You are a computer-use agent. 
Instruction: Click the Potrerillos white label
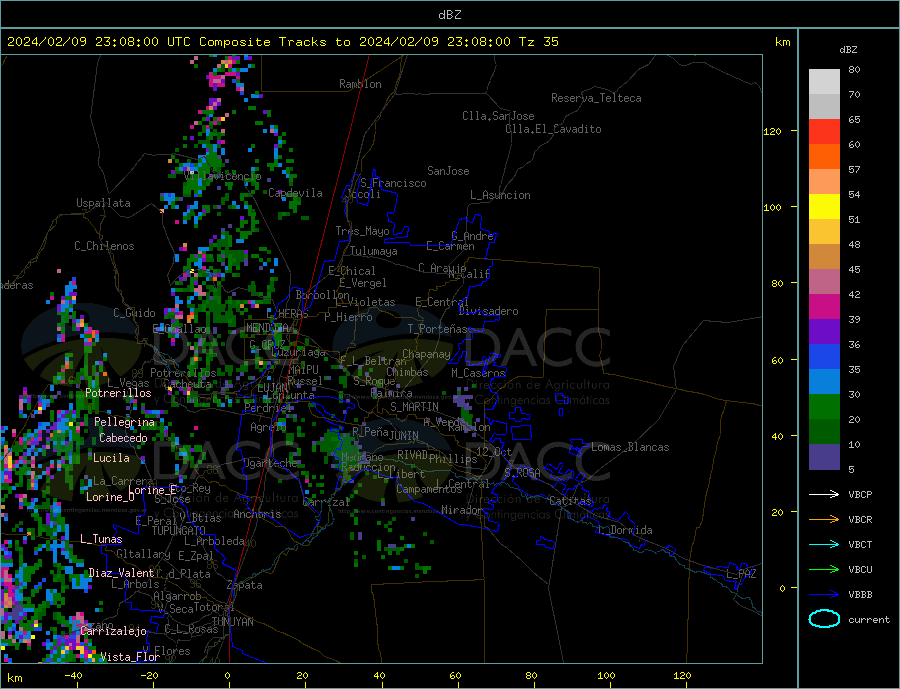118,393
